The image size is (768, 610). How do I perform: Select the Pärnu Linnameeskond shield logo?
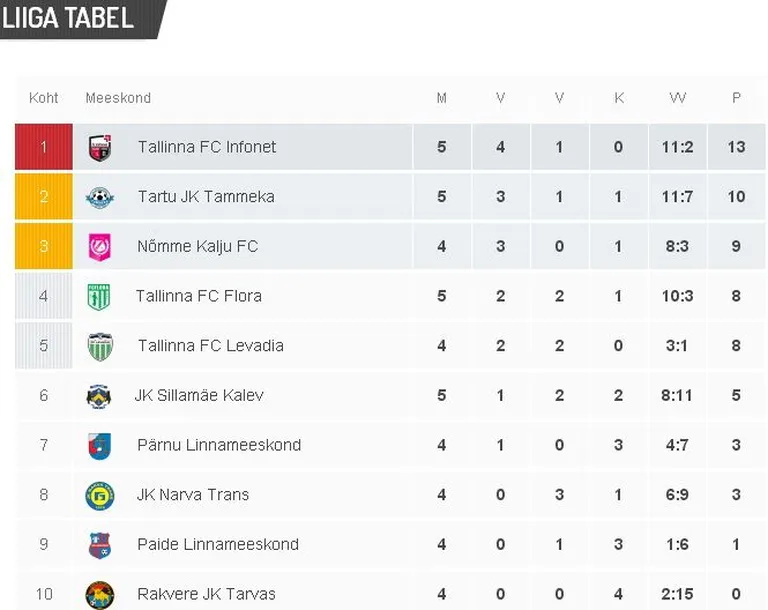coord(99,446)
